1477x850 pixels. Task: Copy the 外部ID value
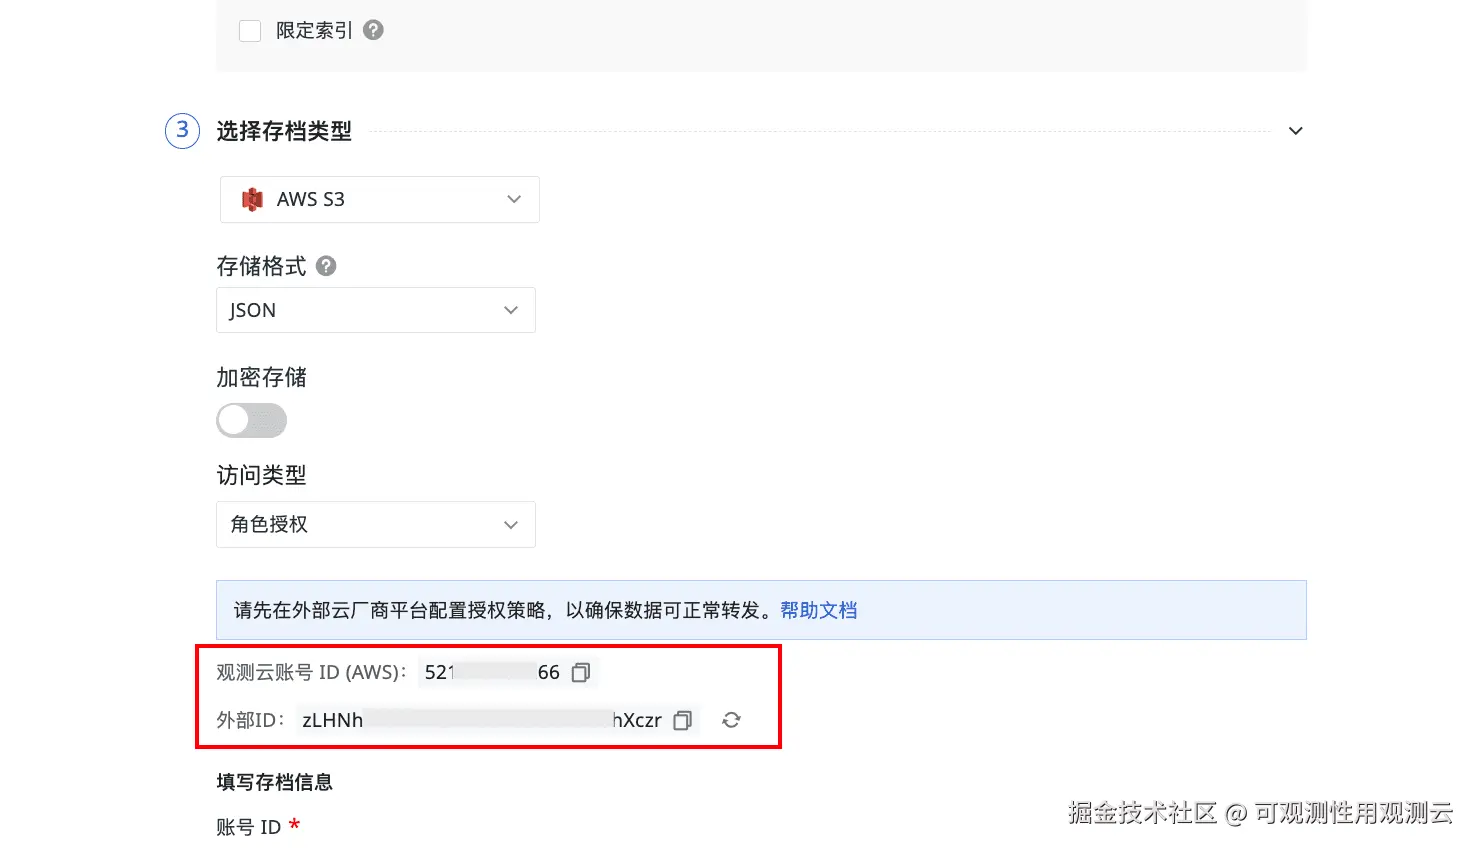[683, 720]
